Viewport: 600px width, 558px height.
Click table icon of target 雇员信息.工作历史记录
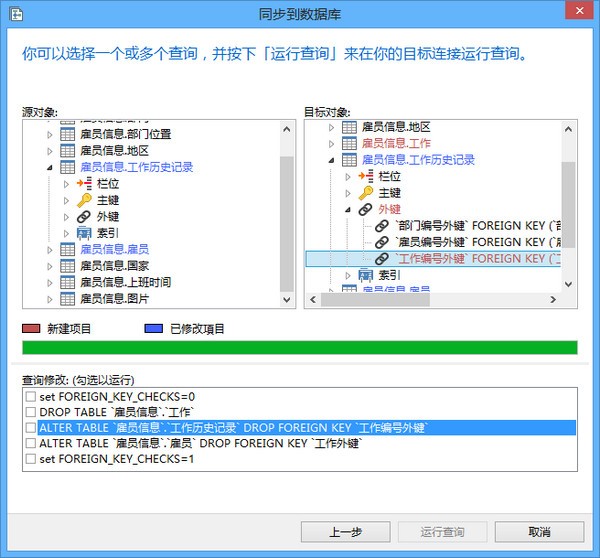point(349,160)
